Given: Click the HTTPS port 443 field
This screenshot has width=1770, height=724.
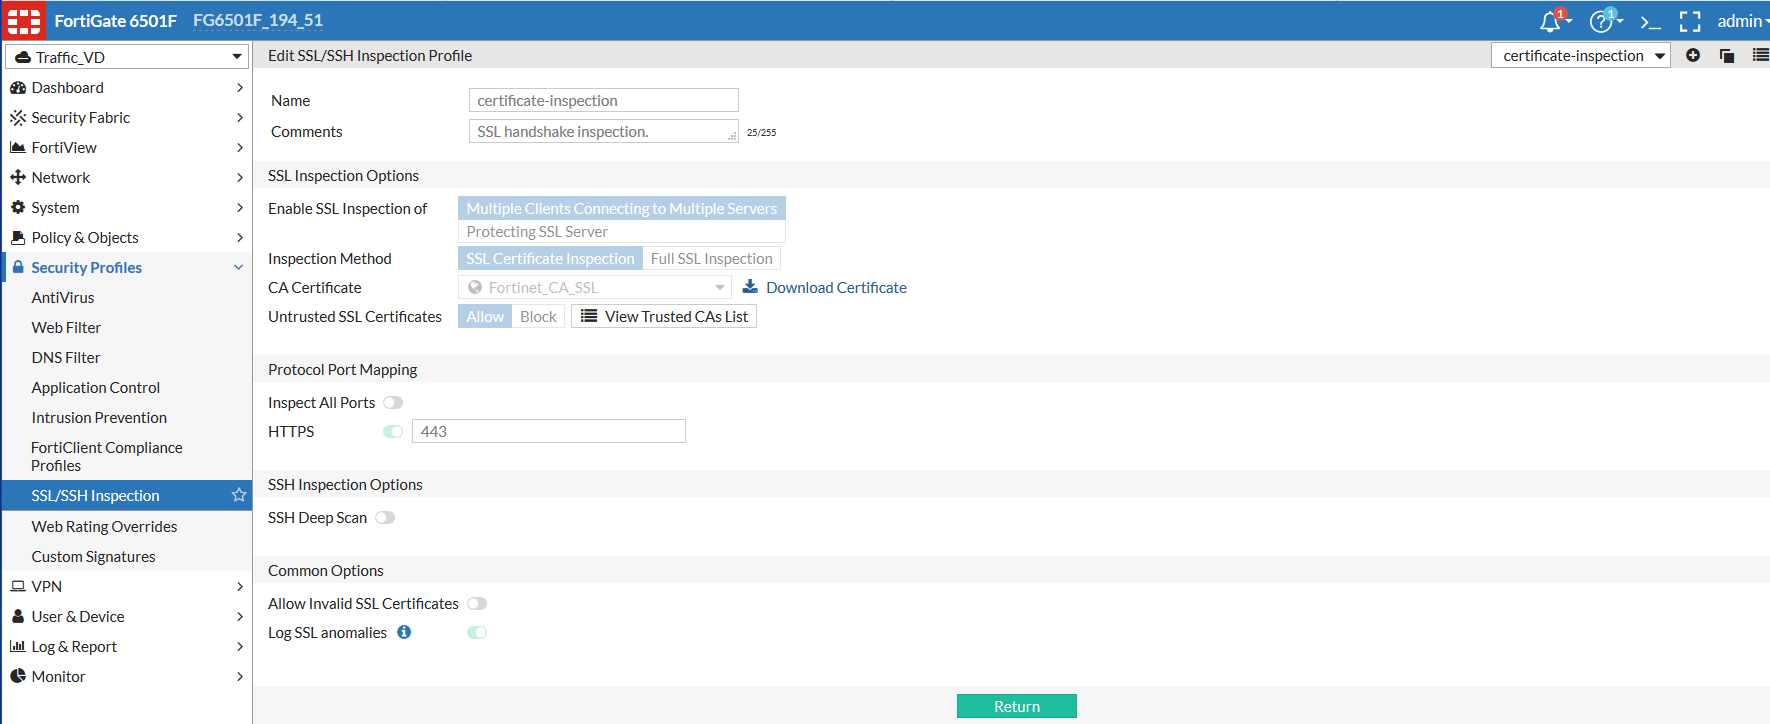Looking at the screenshot, I should coord(549,431).
